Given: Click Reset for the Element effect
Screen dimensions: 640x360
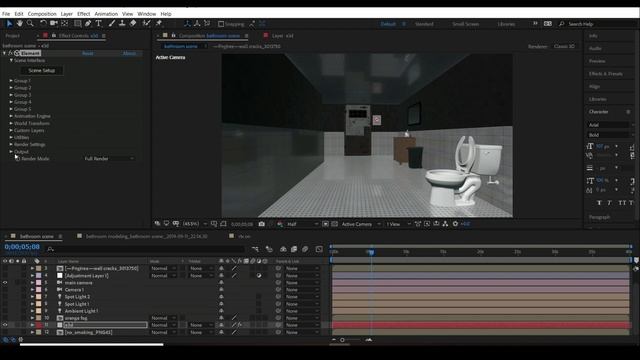Looking at the screenshot, I should 87,53.
